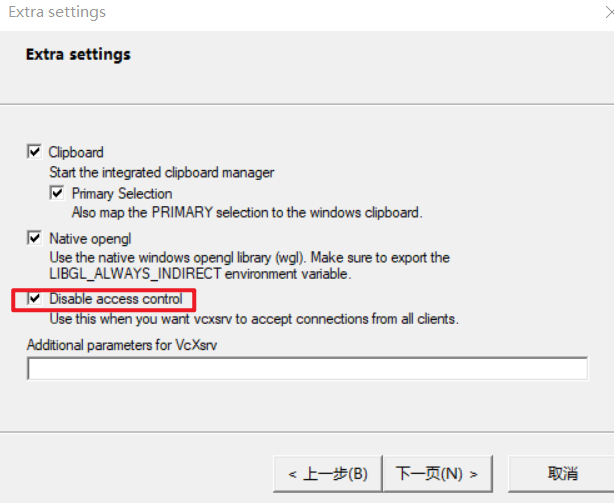The image size is (614, 503).
Task: Click the 'Clipboard' label text
Action: pyautogui.click(x=76, y=152)
